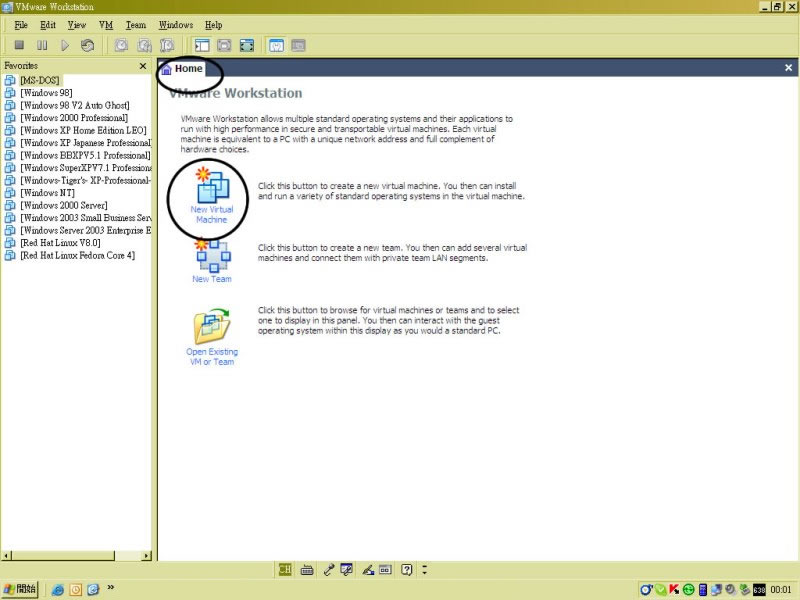
Task: Click the microphone icon in the language bar
Action: pyautogui.click(x=328, y=570)
